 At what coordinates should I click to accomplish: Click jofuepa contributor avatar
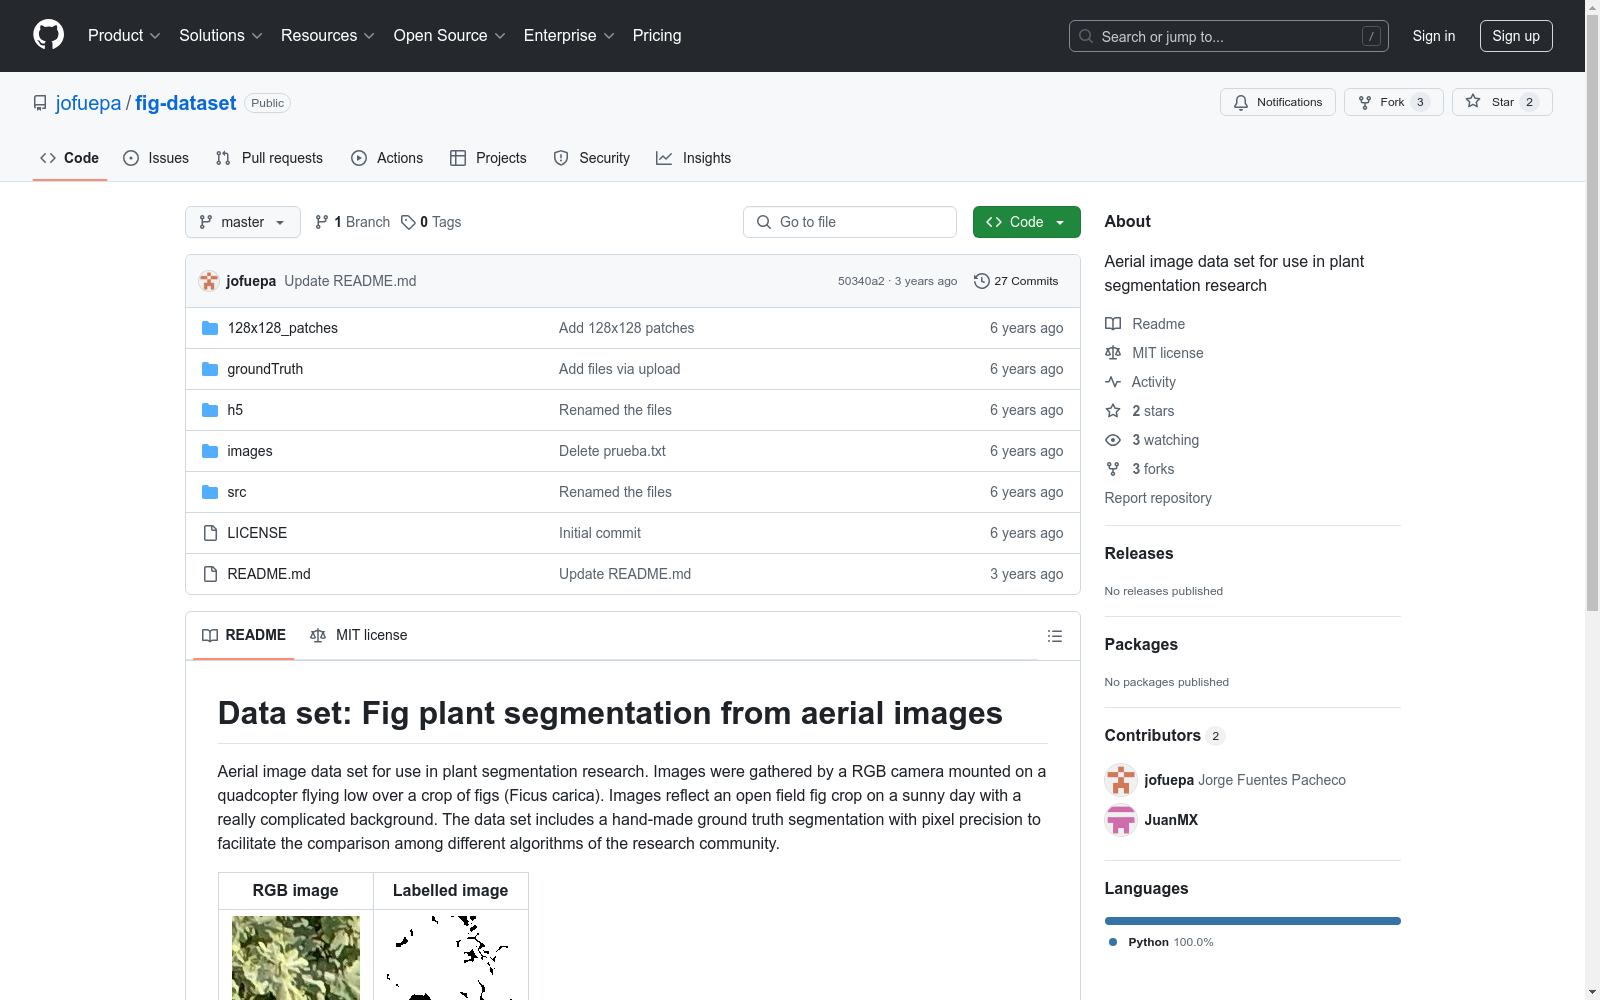[x=1121, y=780]
